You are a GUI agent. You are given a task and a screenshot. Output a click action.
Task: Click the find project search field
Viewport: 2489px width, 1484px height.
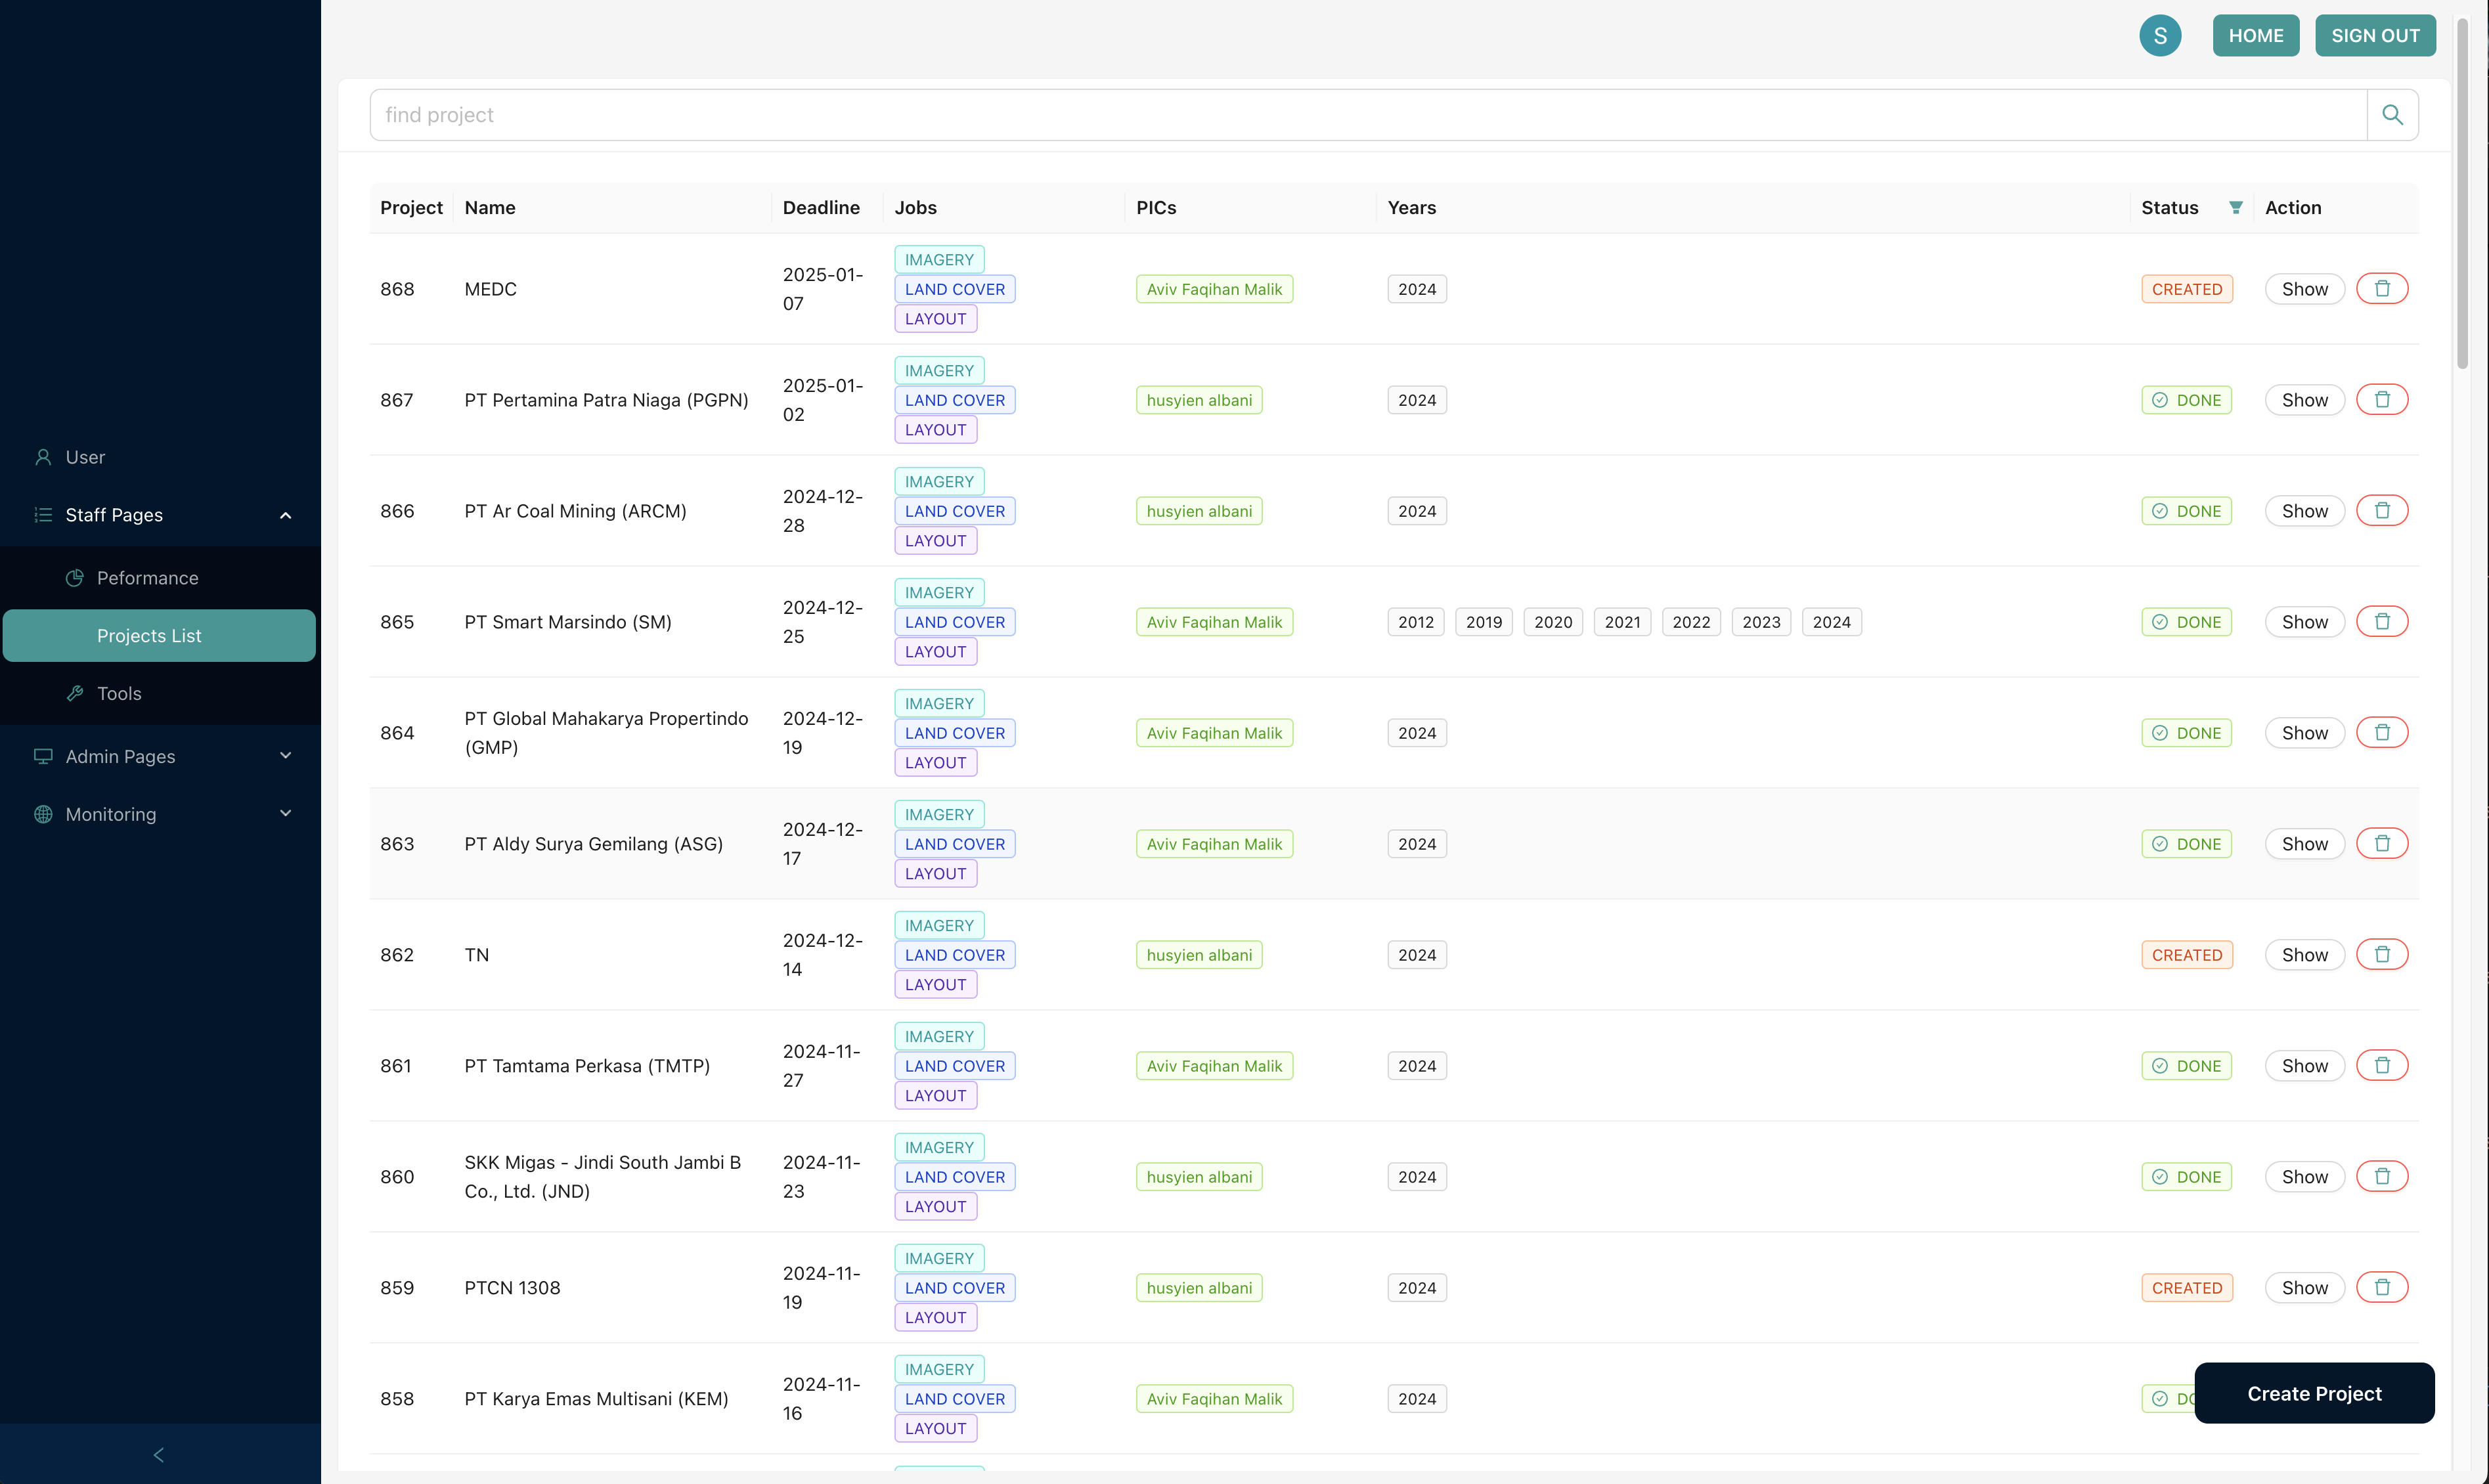[x=1367, y=115]
